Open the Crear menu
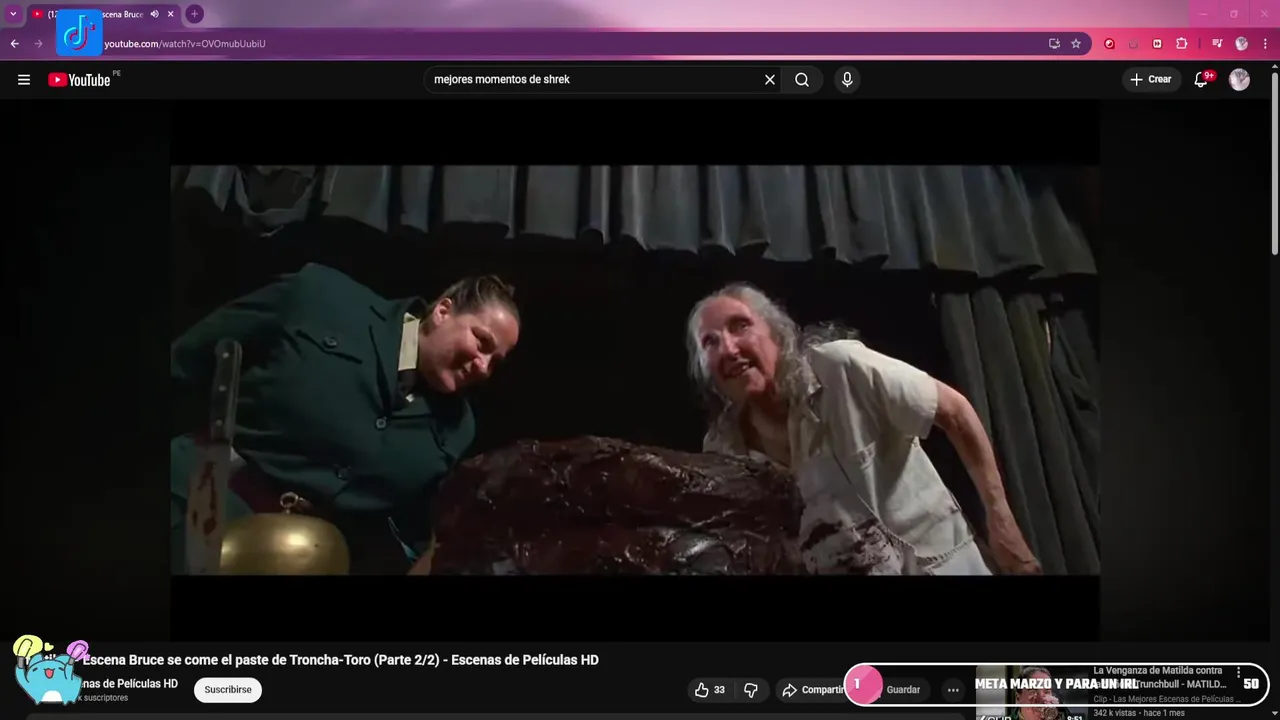This screenshot has height=720, width=1280. pos(1150,80)
